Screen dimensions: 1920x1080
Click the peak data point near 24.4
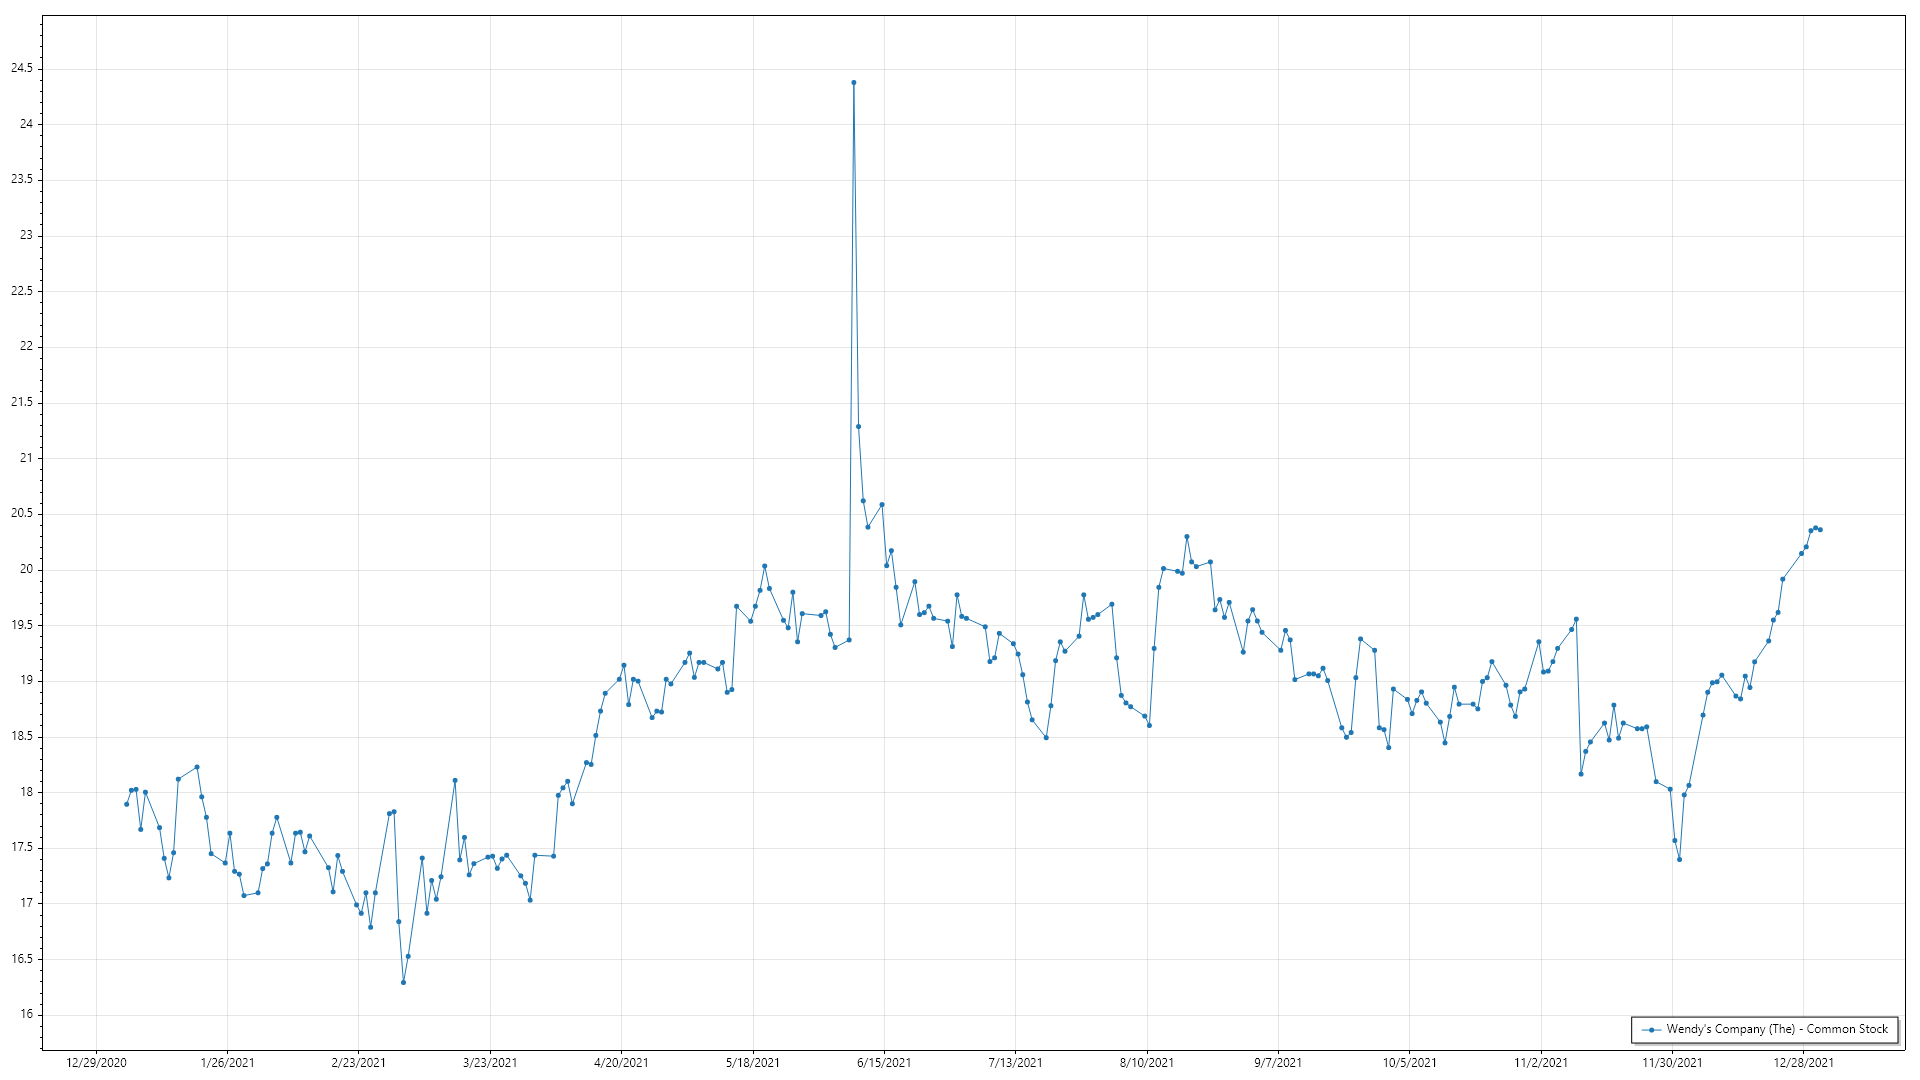tap(853, 83)
